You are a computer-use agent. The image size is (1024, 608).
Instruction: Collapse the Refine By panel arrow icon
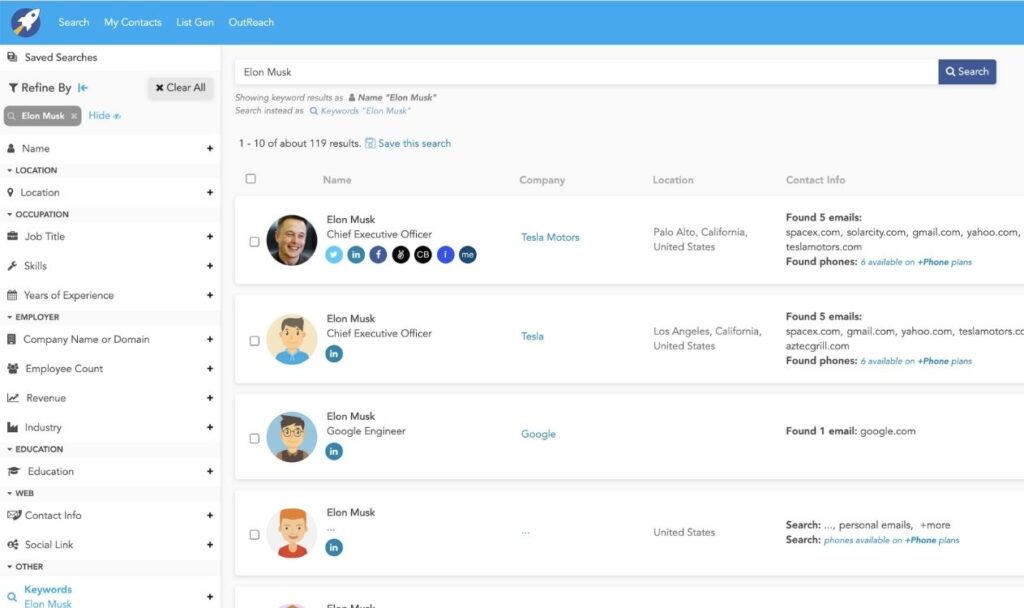click(x=83, y=88)
